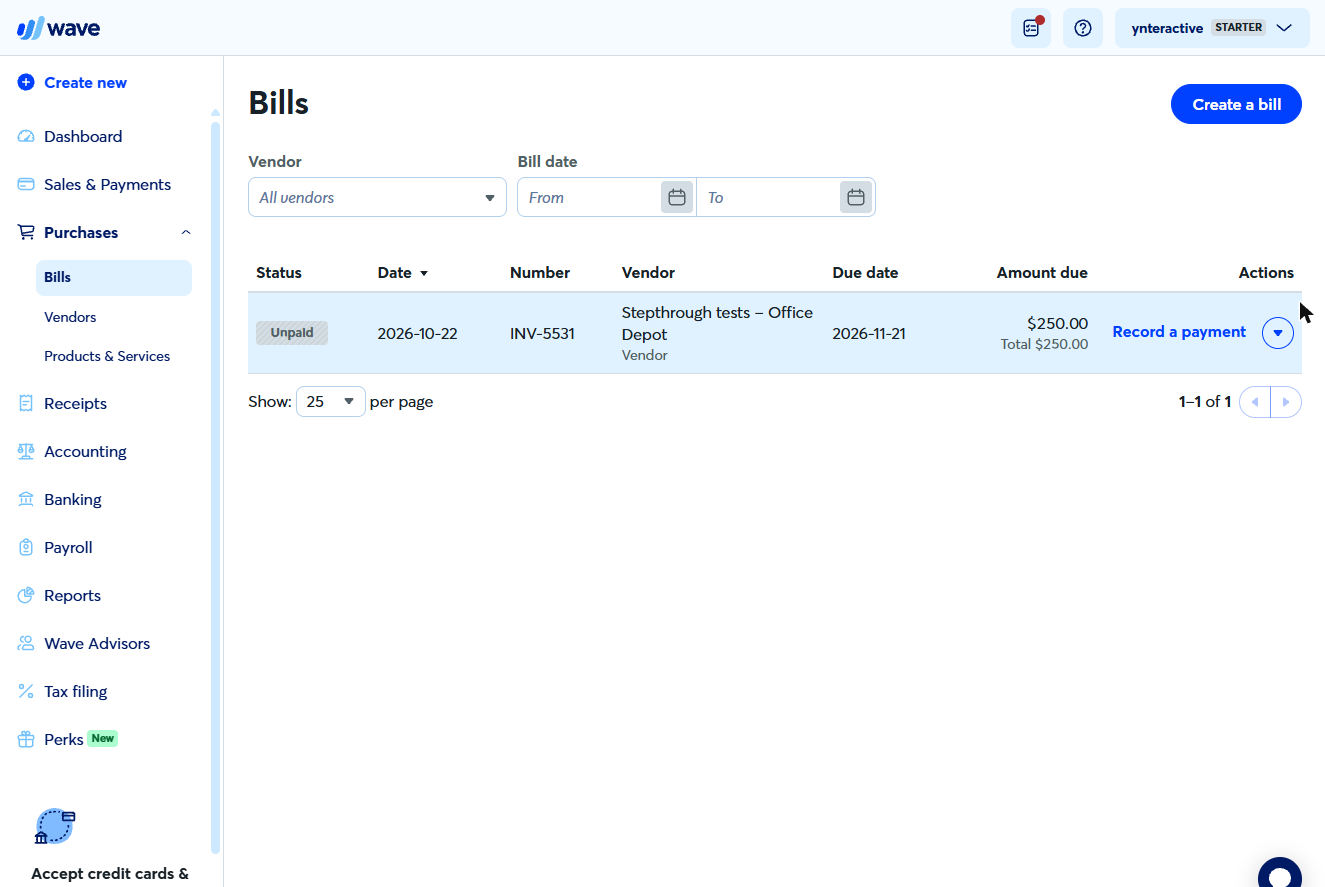Click the Accounting scales icon
Screen dimensions: 1325x887
click(26, 452)
